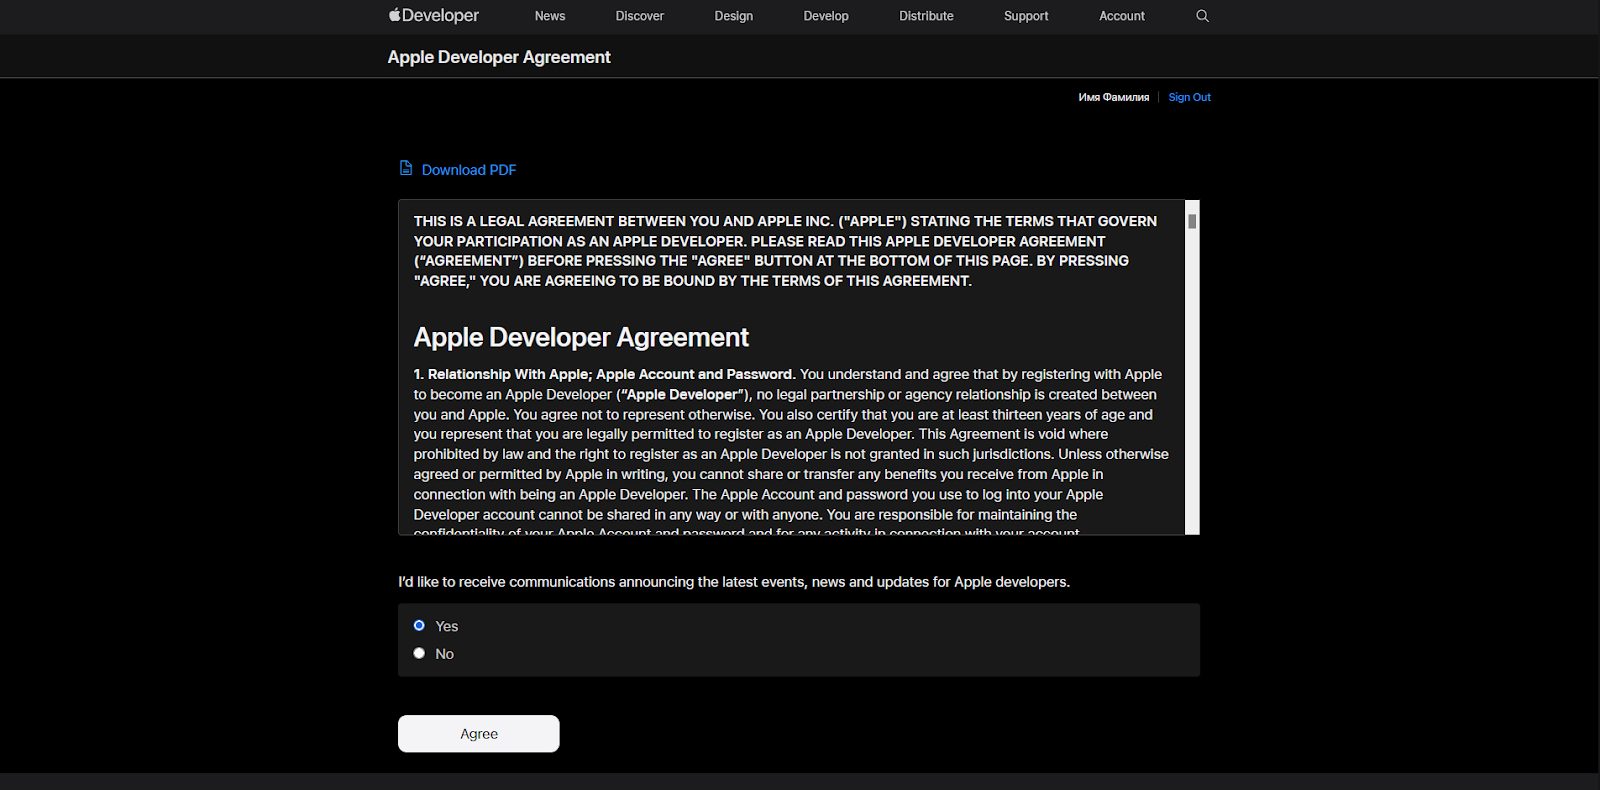Click the Apple Developer logo
This screenshot has width=1600, height=790.
(x=434, y=16)
